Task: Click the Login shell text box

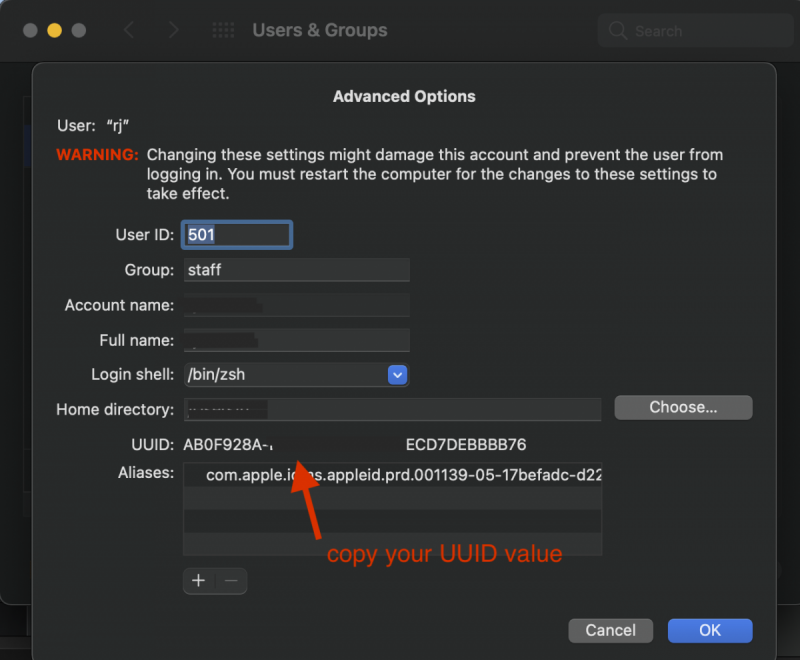Action: pos(284,375)
